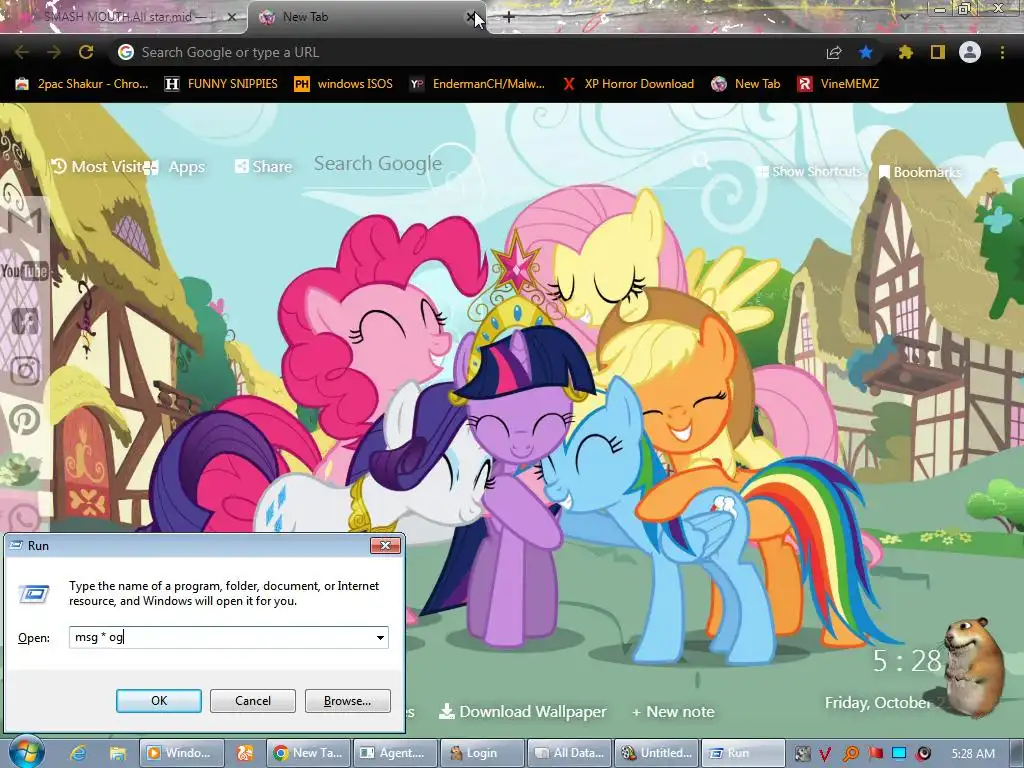This screenshot has height=768, width=1024.
Task: Open FUNNY SNIPPIES bookmark
Action: [x=221, y=84]
